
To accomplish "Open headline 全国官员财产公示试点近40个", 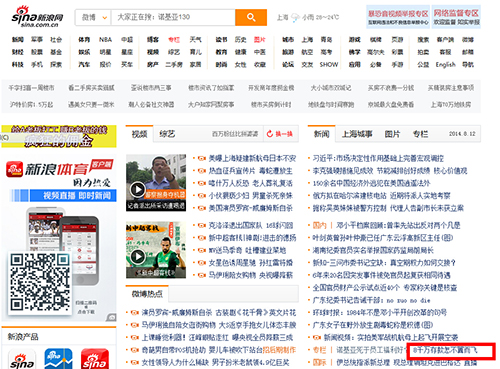I will point(356,288).
